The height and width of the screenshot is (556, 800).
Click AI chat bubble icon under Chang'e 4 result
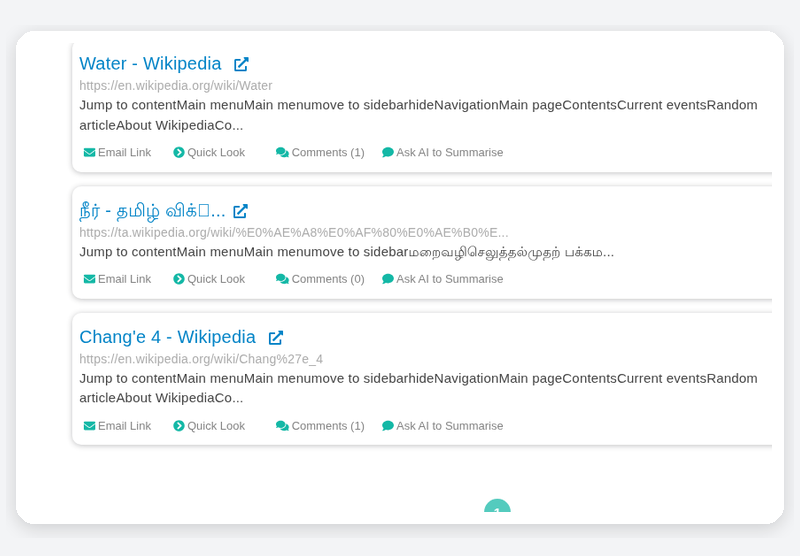[x=388, y=426]
